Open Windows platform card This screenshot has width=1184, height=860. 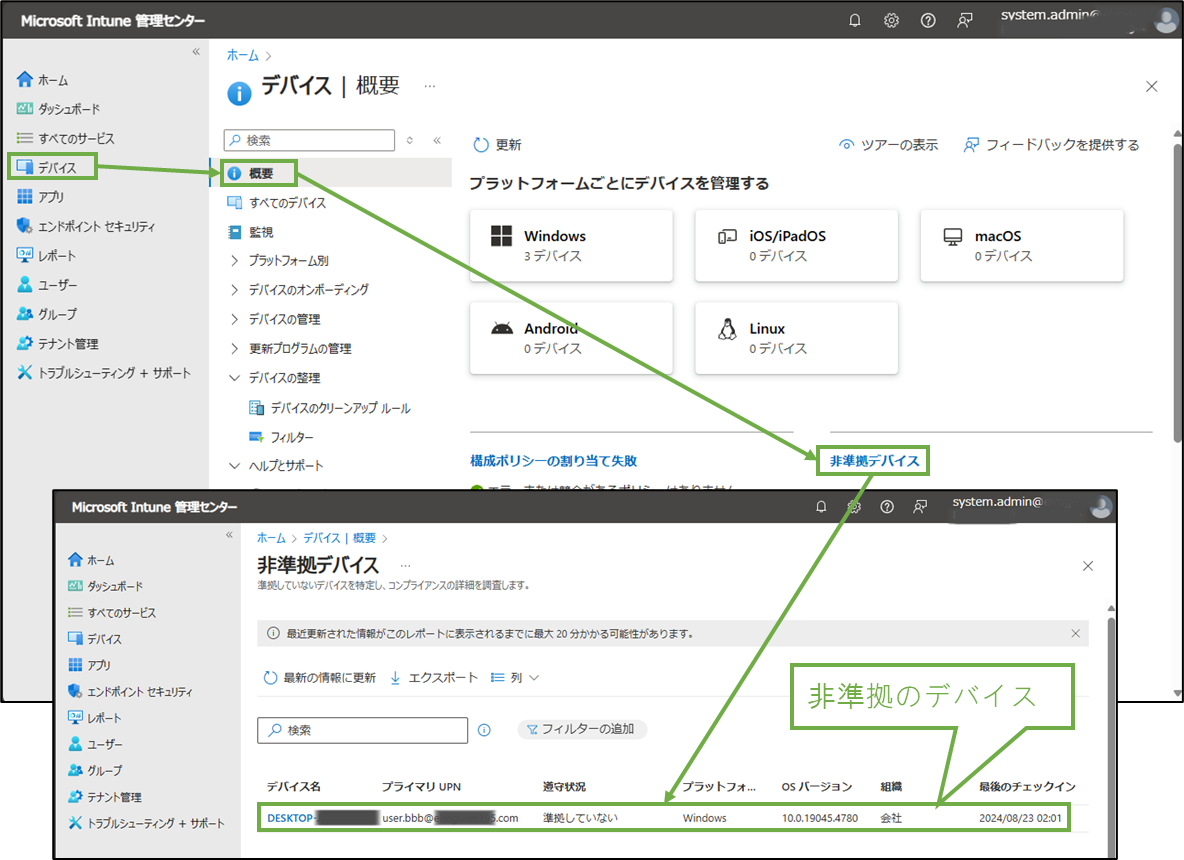click(x=571, y=245)
